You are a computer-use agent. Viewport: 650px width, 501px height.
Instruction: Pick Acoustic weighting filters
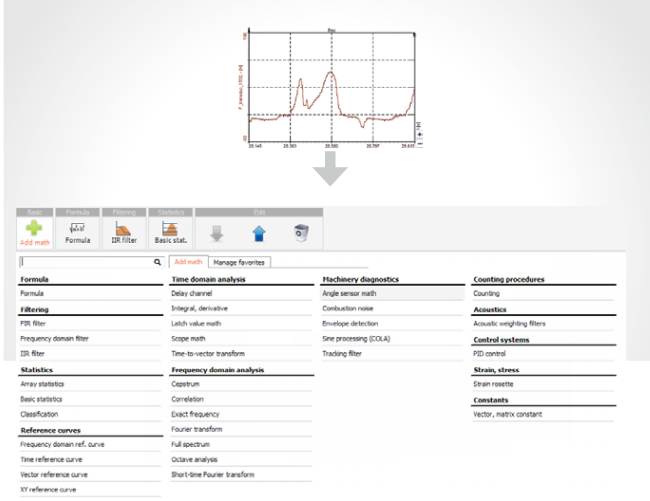pyautogui.click(x=543, y=324)
